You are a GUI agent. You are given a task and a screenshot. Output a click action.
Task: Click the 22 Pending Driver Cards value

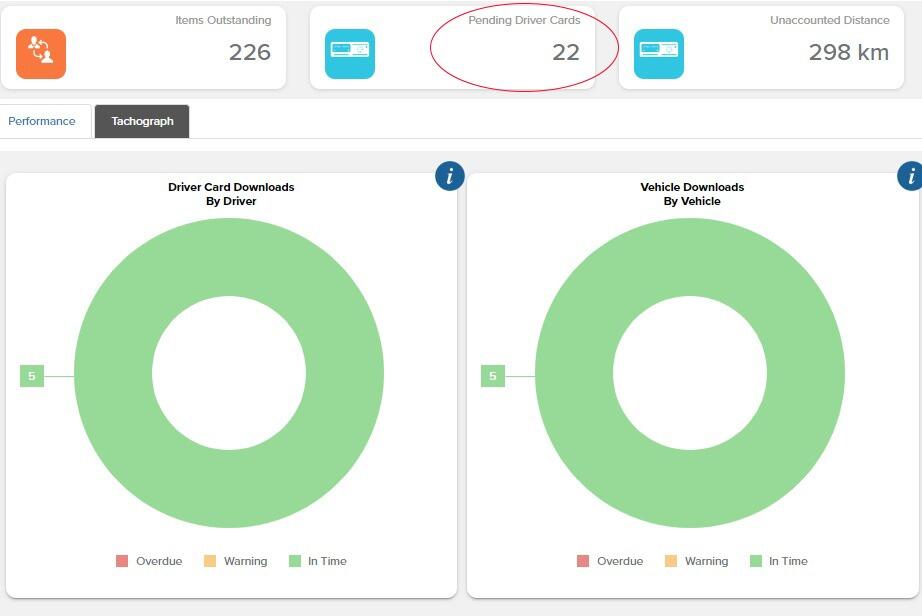(566, 52)
